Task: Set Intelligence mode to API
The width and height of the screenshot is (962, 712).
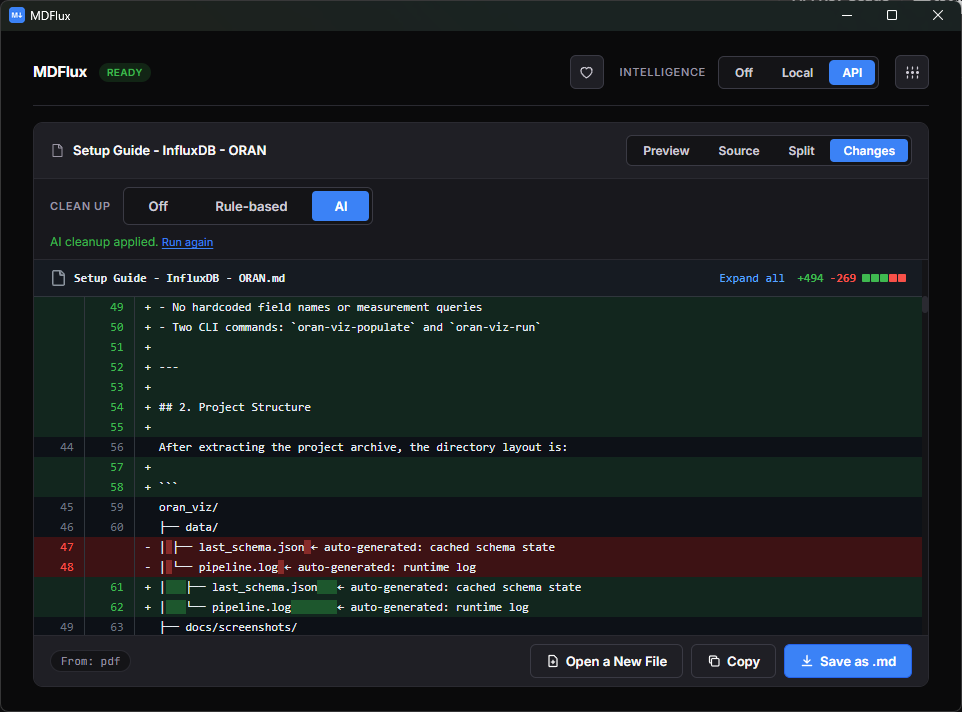Action: (852, 72)
